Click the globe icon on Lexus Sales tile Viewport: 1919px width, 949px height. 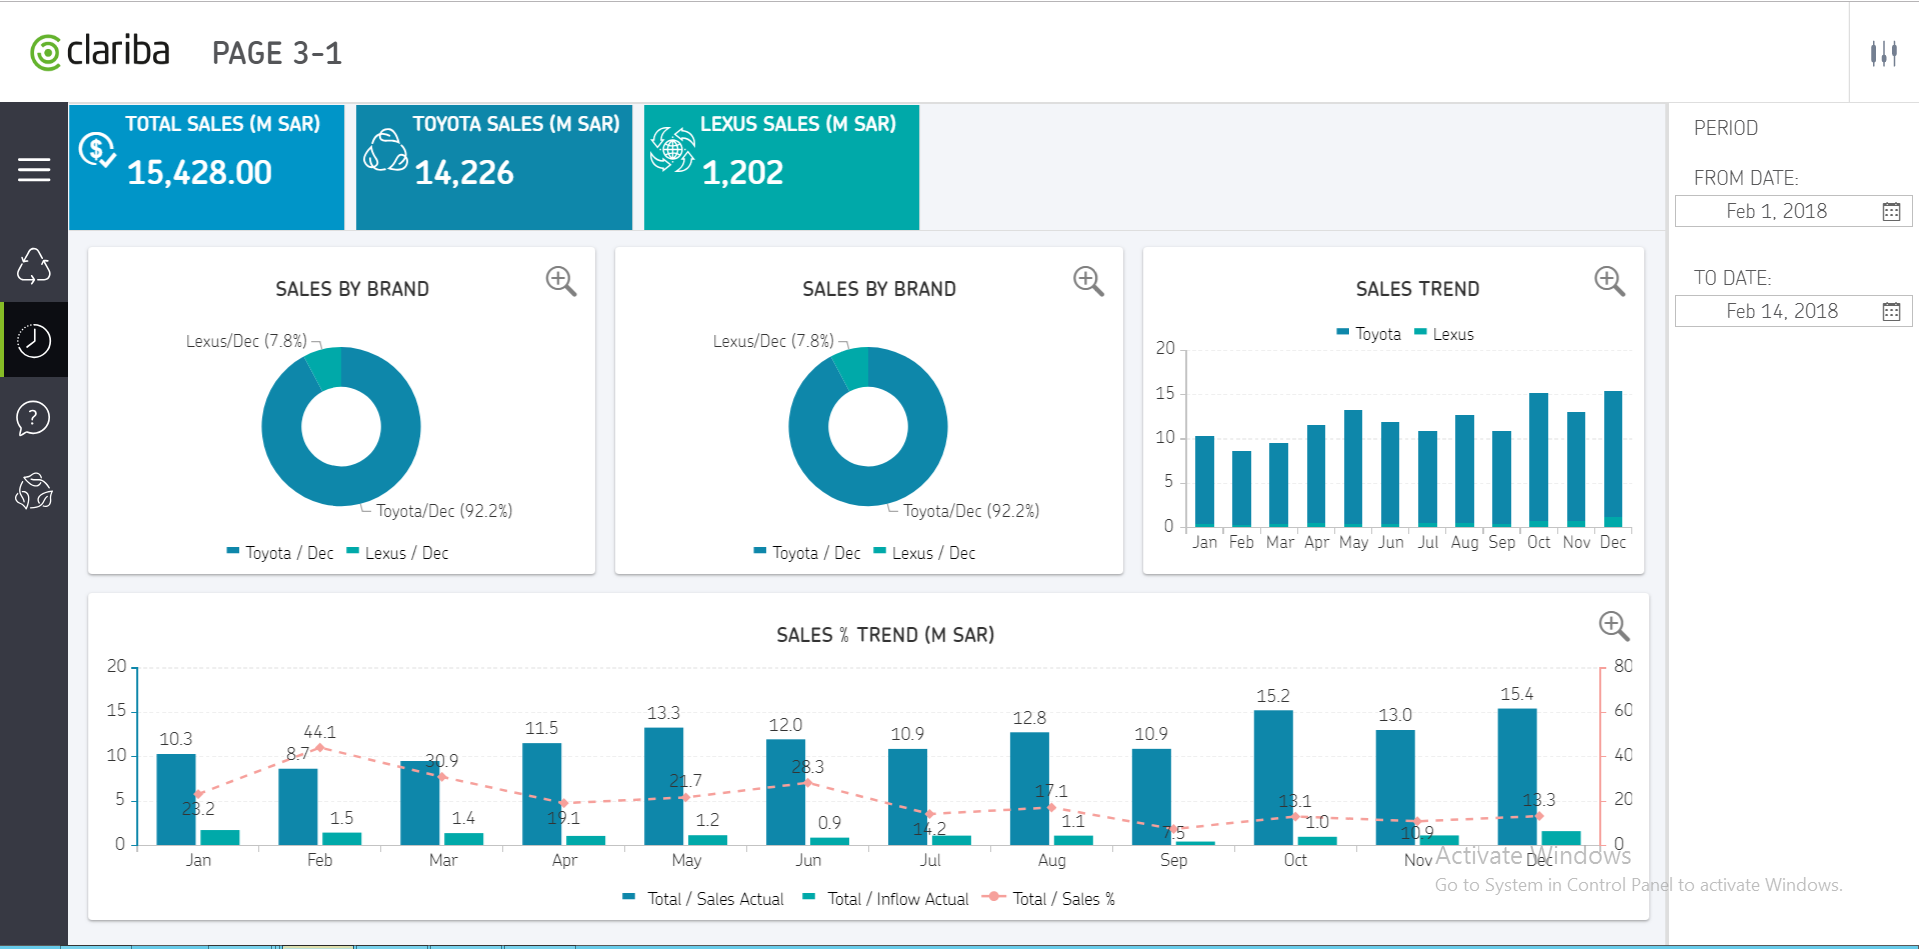click(x=672, y=151)
